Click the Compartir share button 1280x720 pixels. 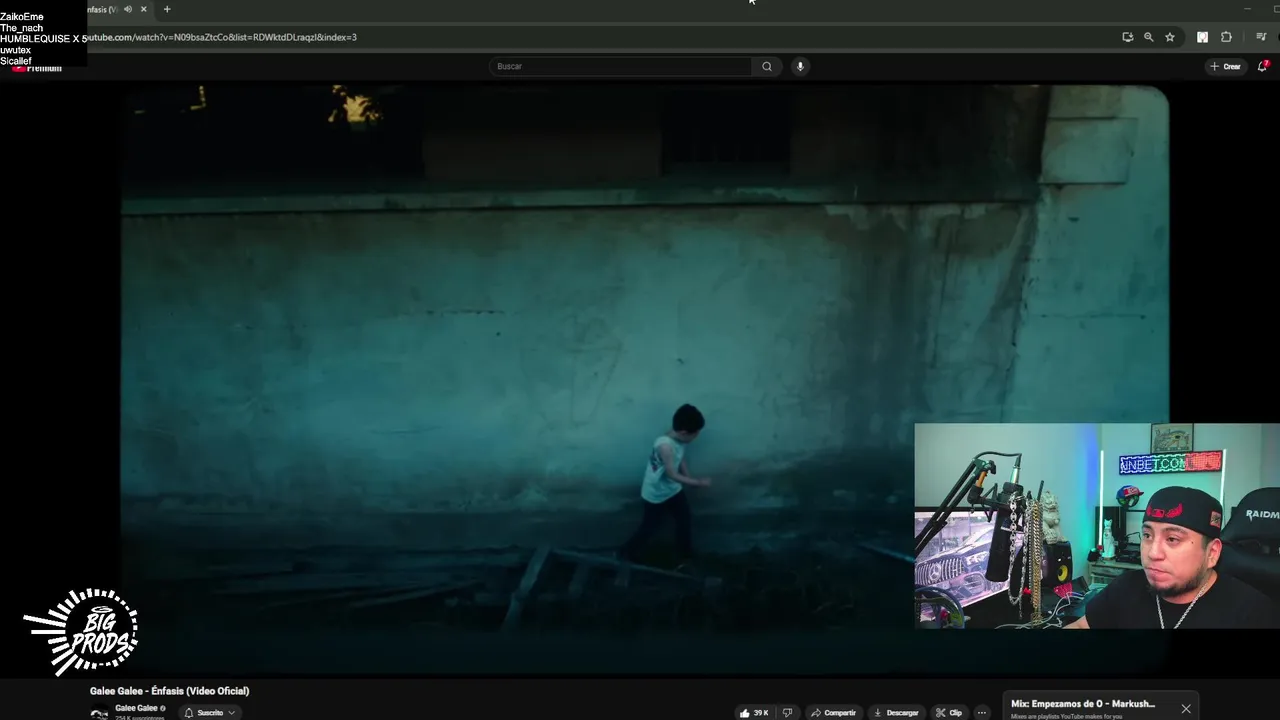833,713
